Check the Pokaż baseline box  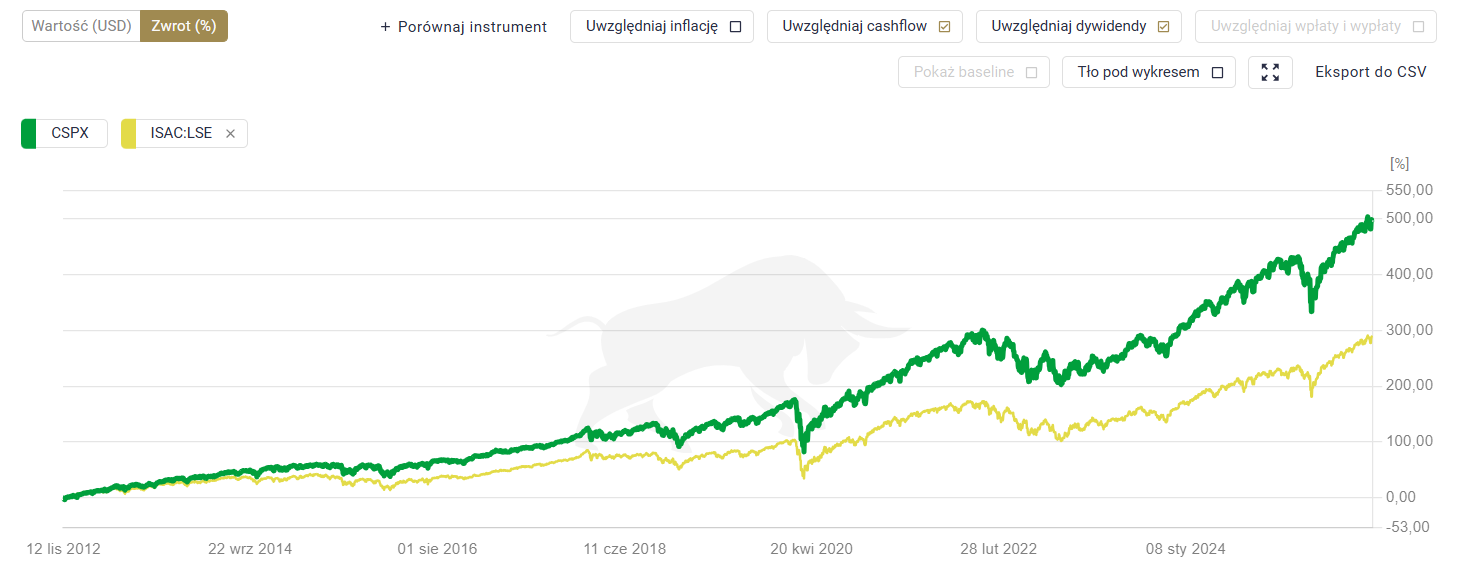[x=1031, y=72]
